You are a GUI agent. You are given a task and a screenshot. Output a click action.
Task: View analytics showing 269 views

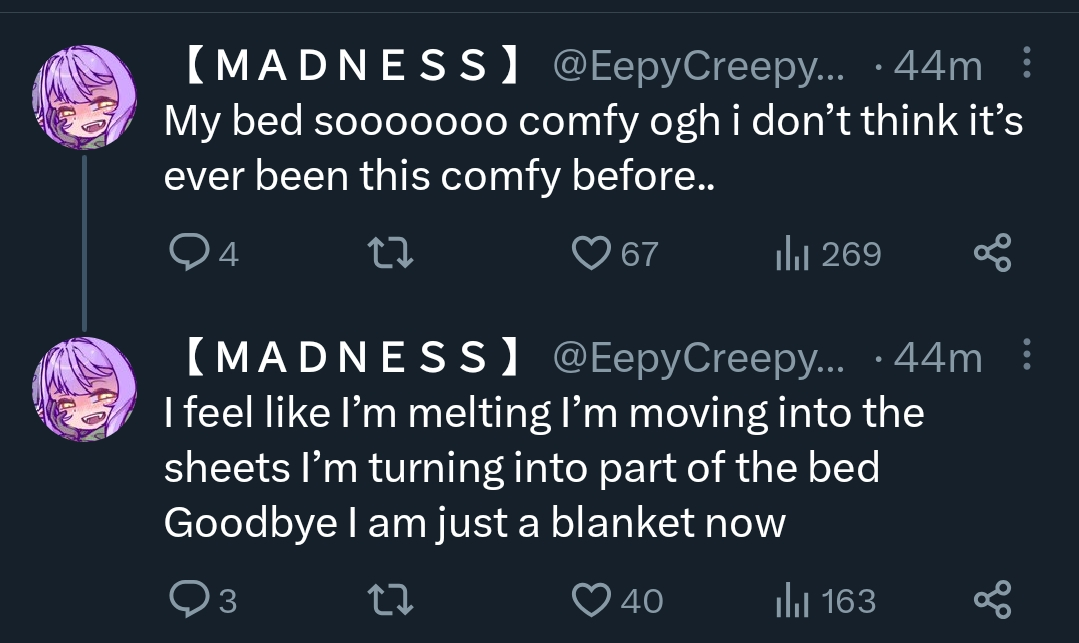(x=789, y=254)
